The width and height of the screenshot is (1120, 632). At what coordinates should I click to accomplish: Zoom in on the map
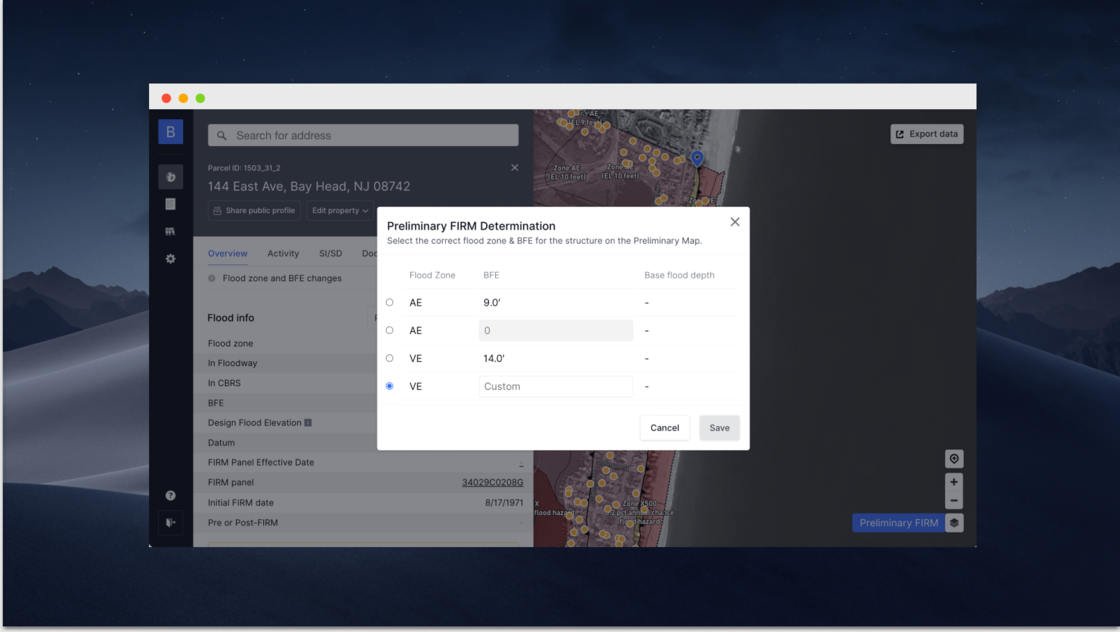click(954, 482)
